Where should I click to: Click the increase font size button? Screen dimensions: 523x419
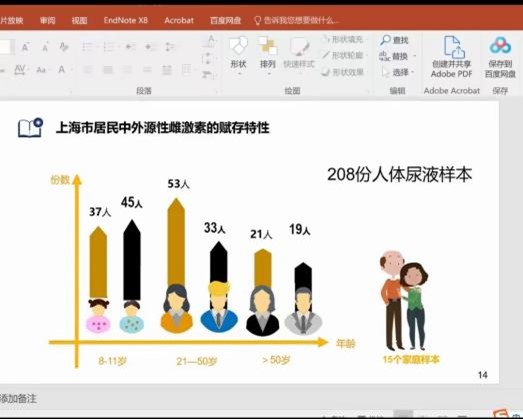[x=25, y=47]
